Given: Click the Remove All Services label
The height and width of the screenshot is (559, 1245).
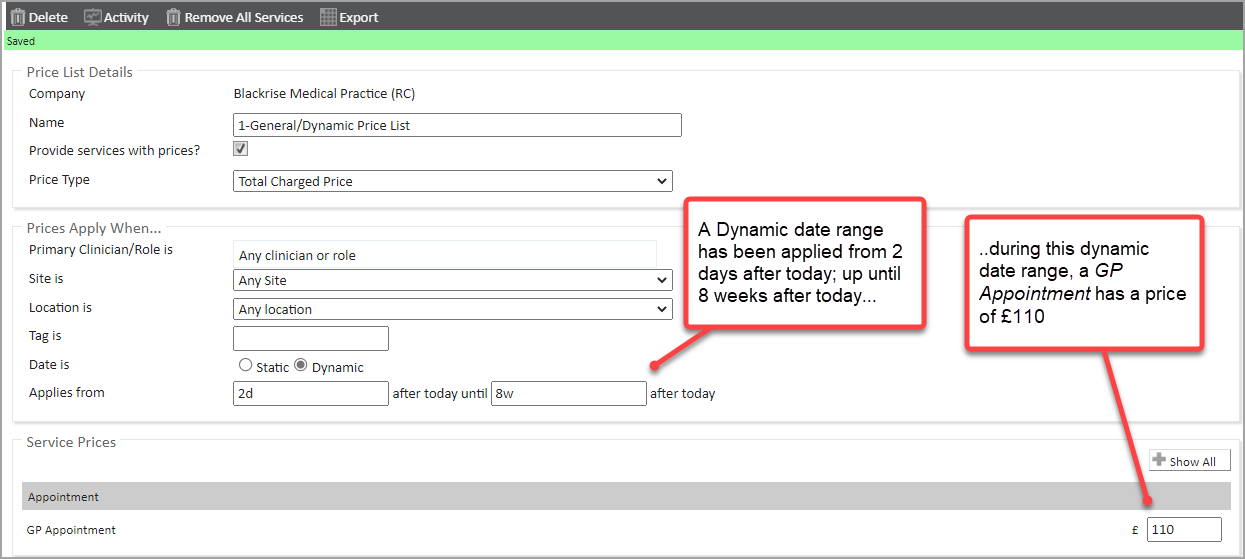Looking at the screenshot, I should pyautogui.click(x=244, y=17).
